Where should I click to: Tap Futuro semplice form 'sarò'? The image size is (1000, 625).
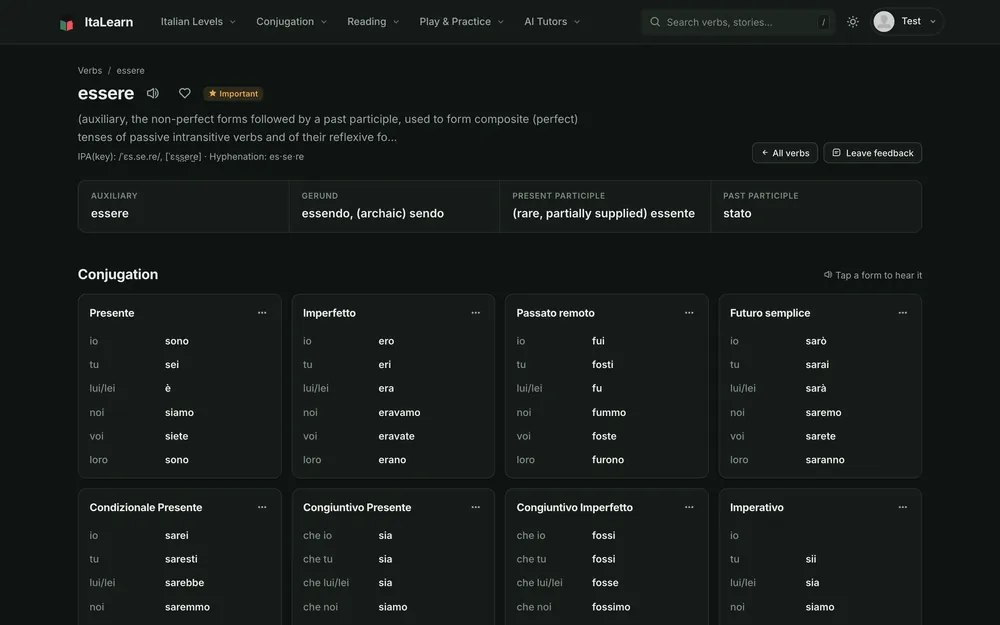tap(816, 341)
